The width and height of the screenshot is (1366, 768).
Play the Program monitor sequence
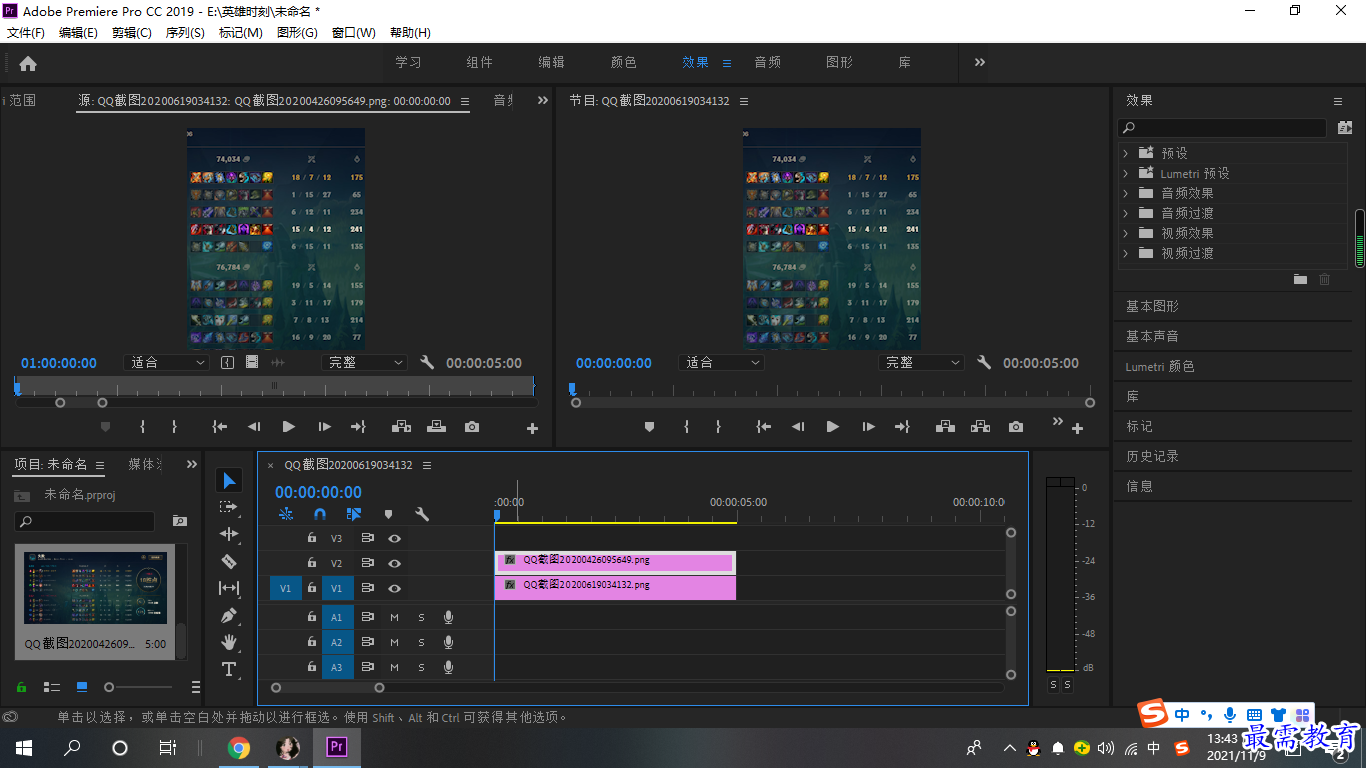point(832,427)
